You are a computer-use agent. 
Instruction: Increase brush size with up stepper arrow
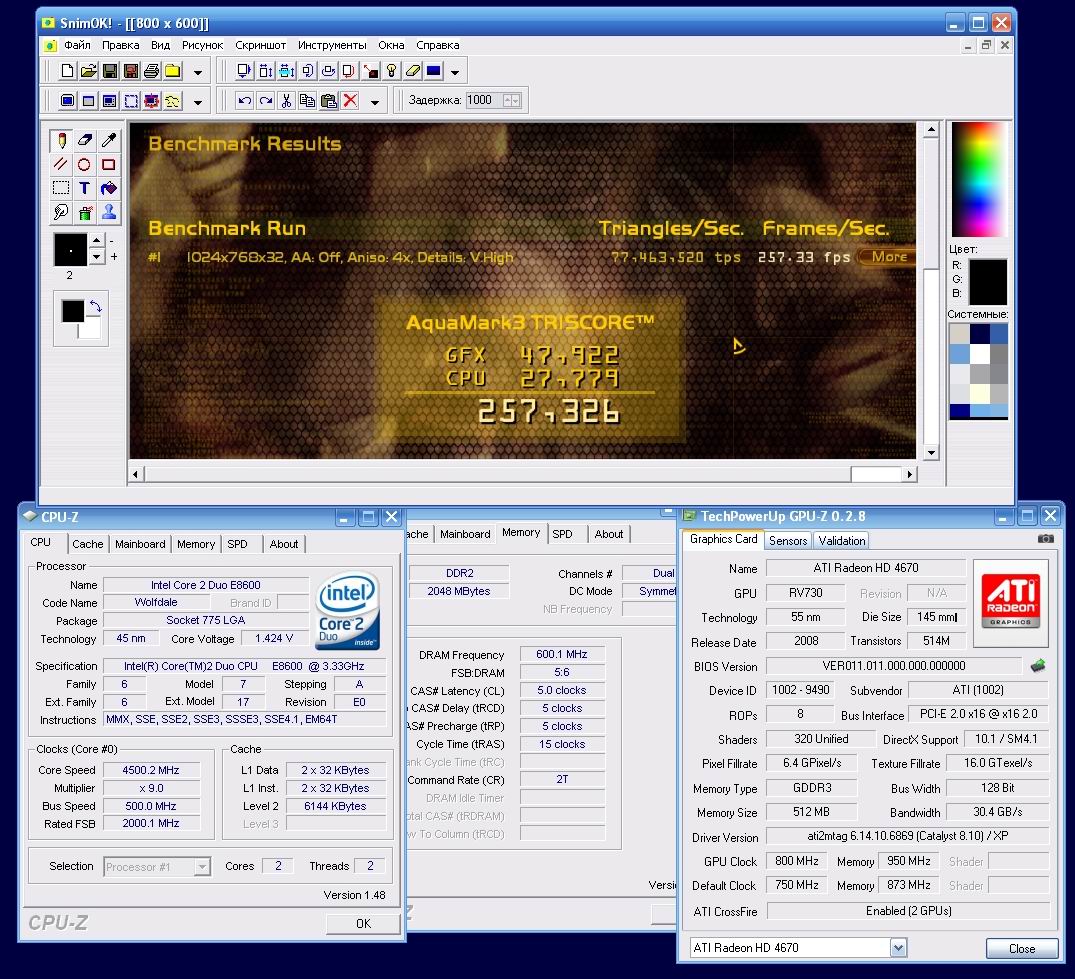[97, 241]
